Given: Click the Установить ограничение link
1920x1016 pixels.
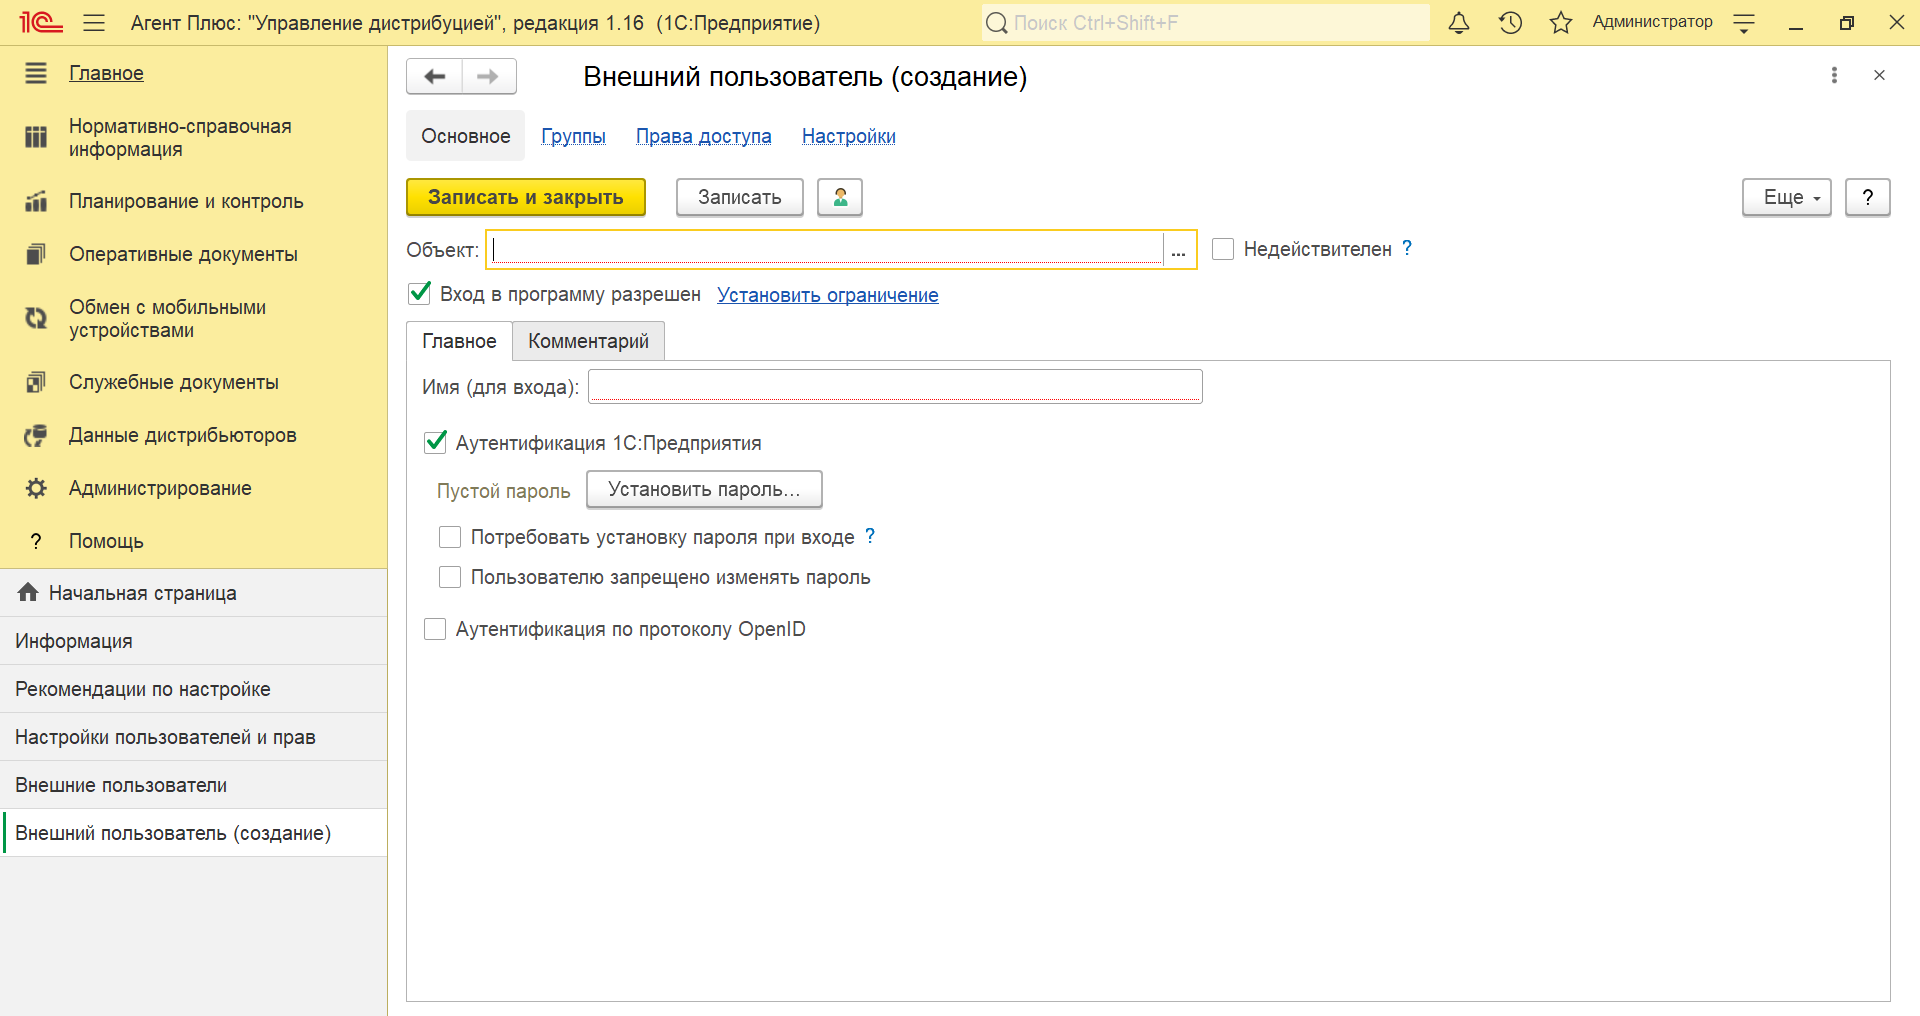Looking at the screenshot, I should coord(827,295).
